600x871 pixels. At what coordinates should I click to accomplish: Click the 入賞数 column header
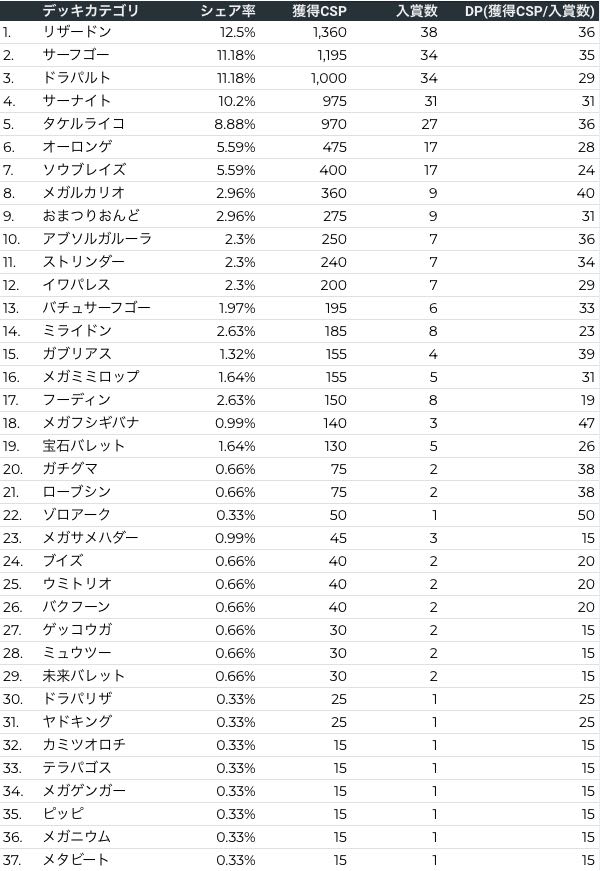click(x=416, y=11)
